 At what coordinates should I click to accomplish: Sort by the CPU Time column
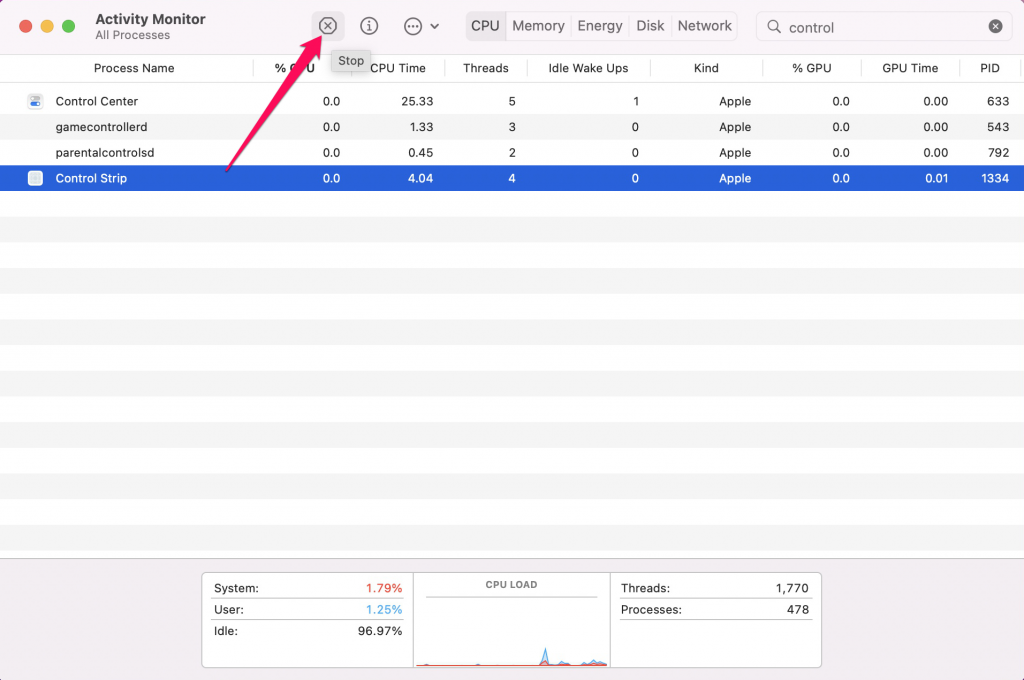pos(398,68)
